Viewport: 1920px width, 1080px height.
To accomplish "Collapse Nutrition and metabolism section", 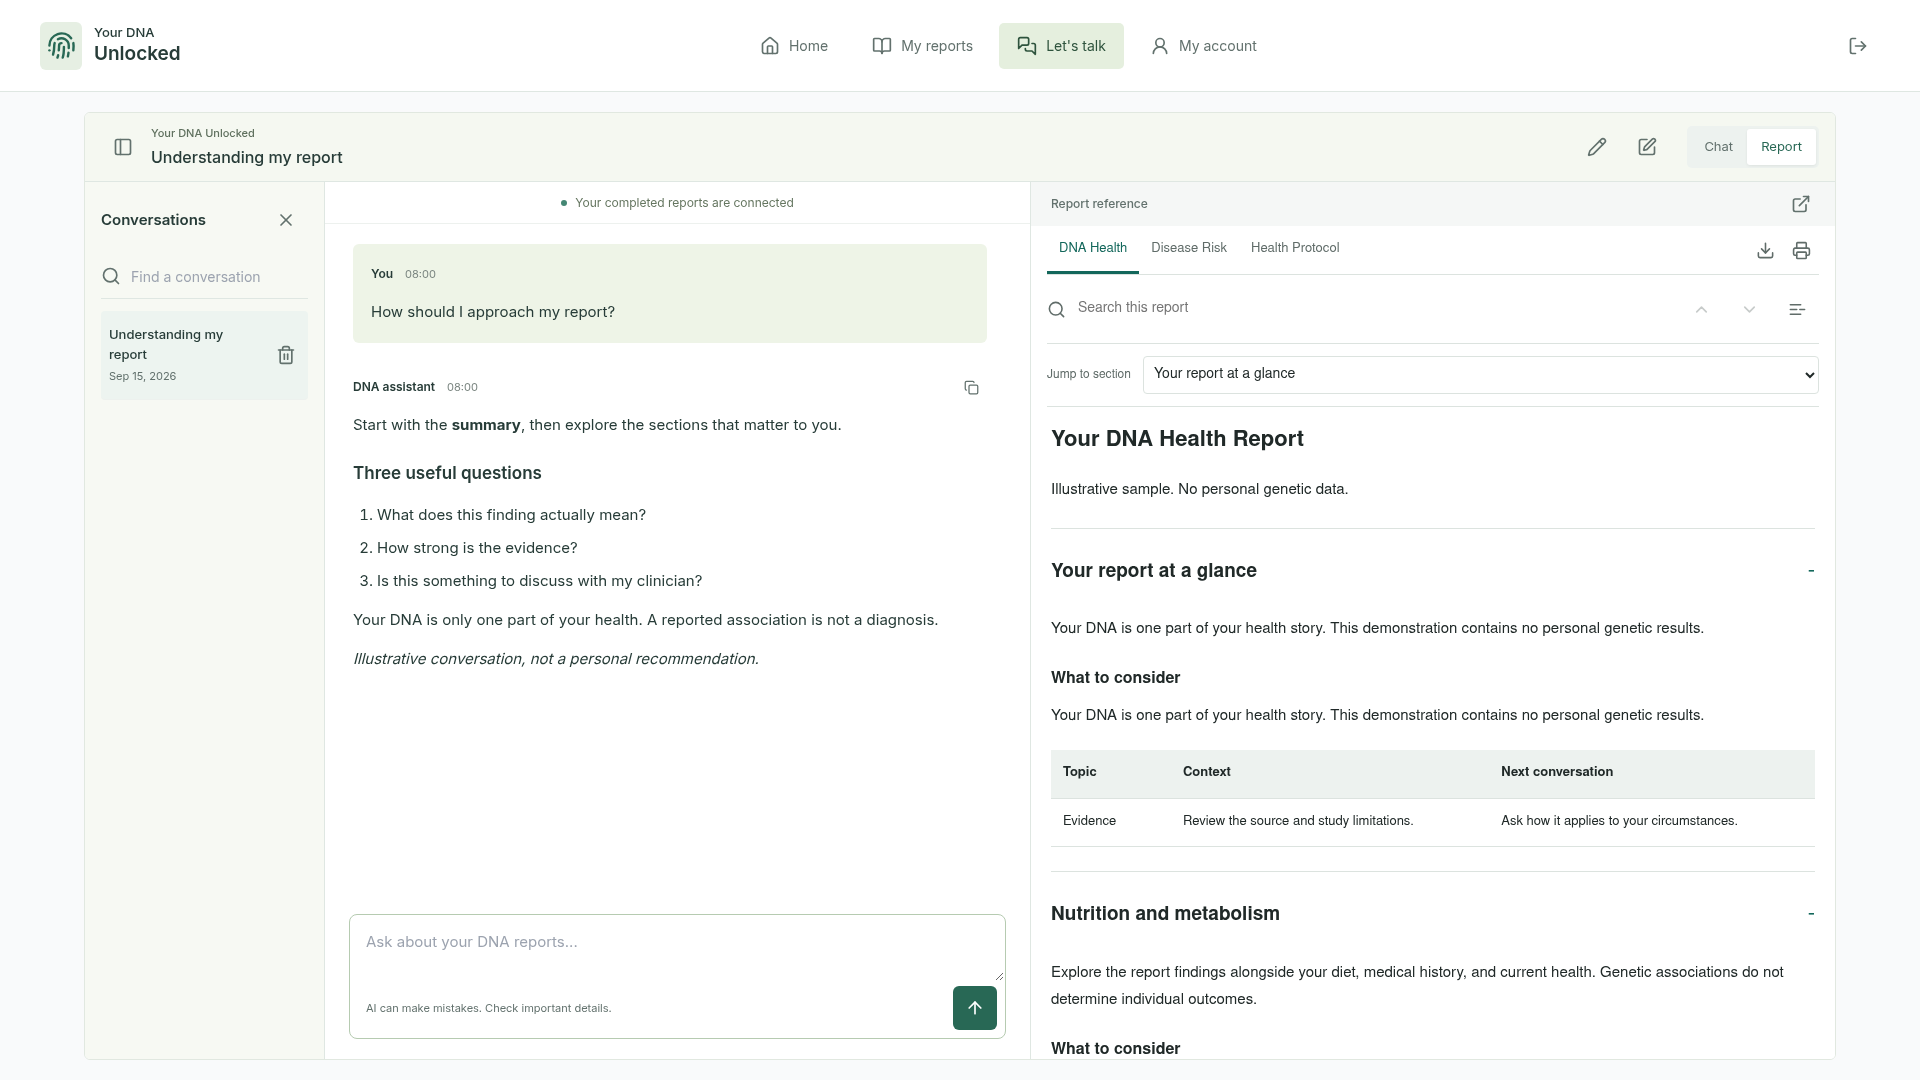I will tap(1811, 914).
